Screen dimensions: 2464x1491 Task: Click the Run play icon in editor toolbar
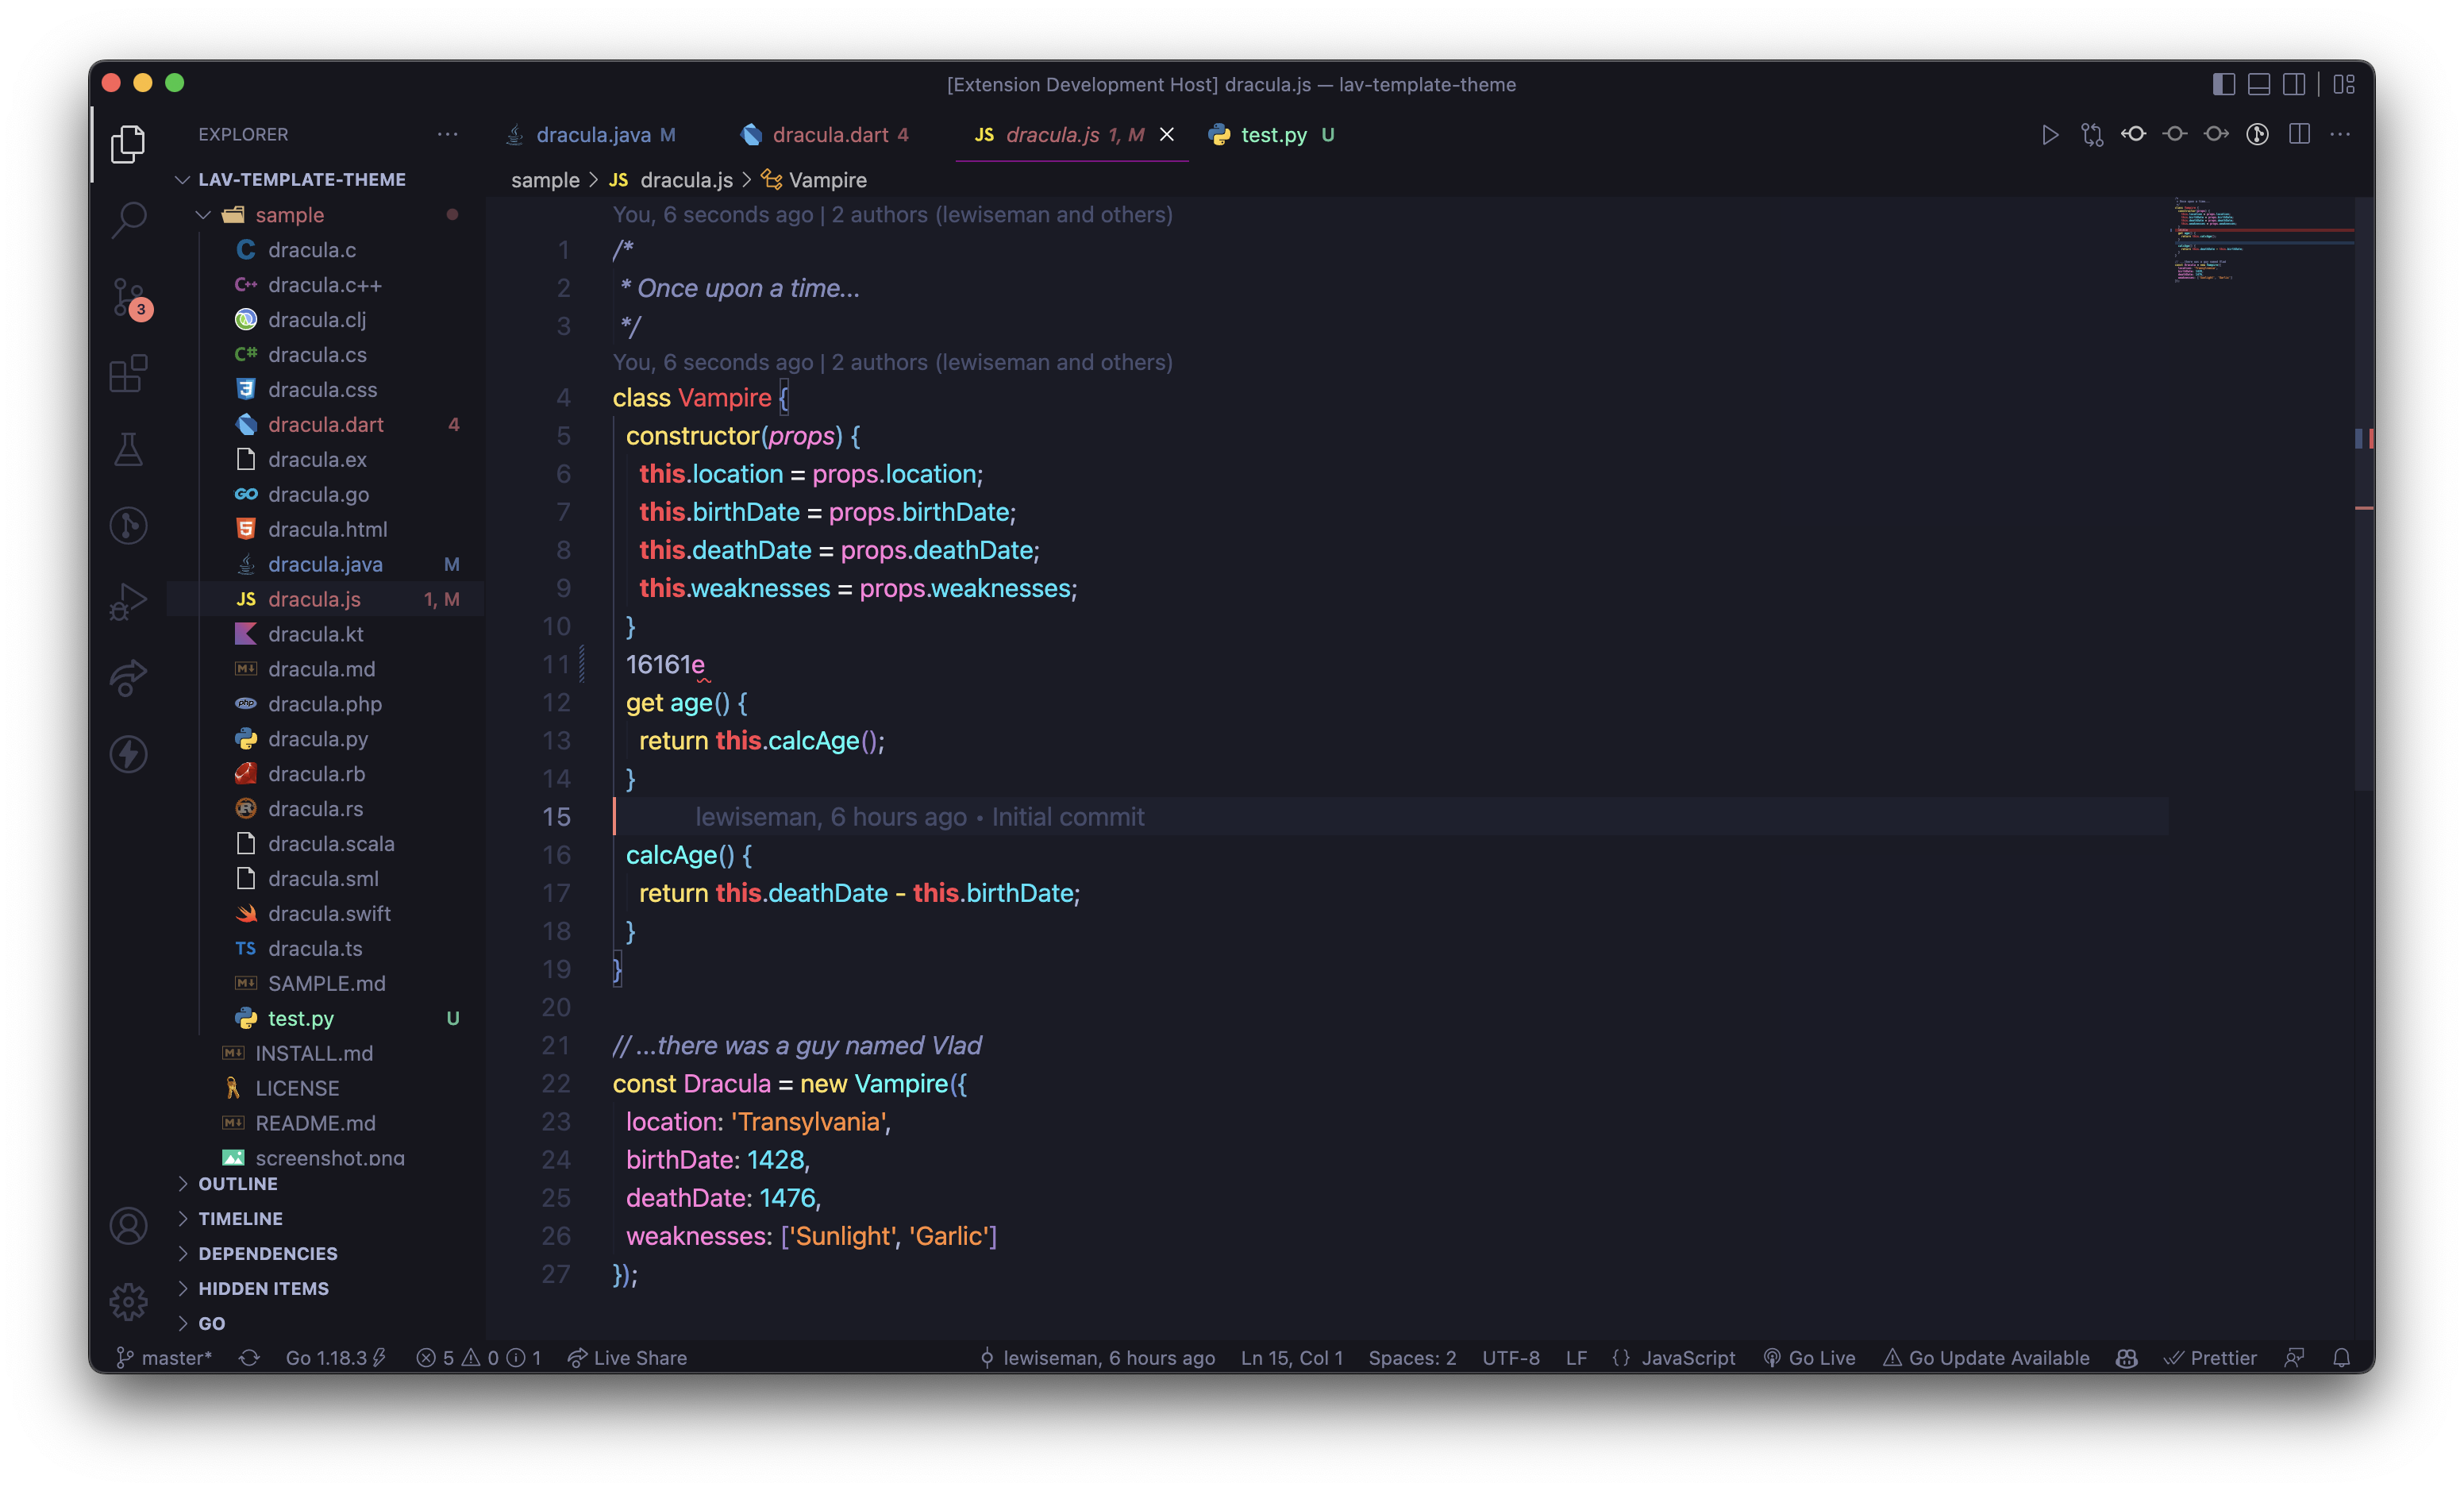2049,135
